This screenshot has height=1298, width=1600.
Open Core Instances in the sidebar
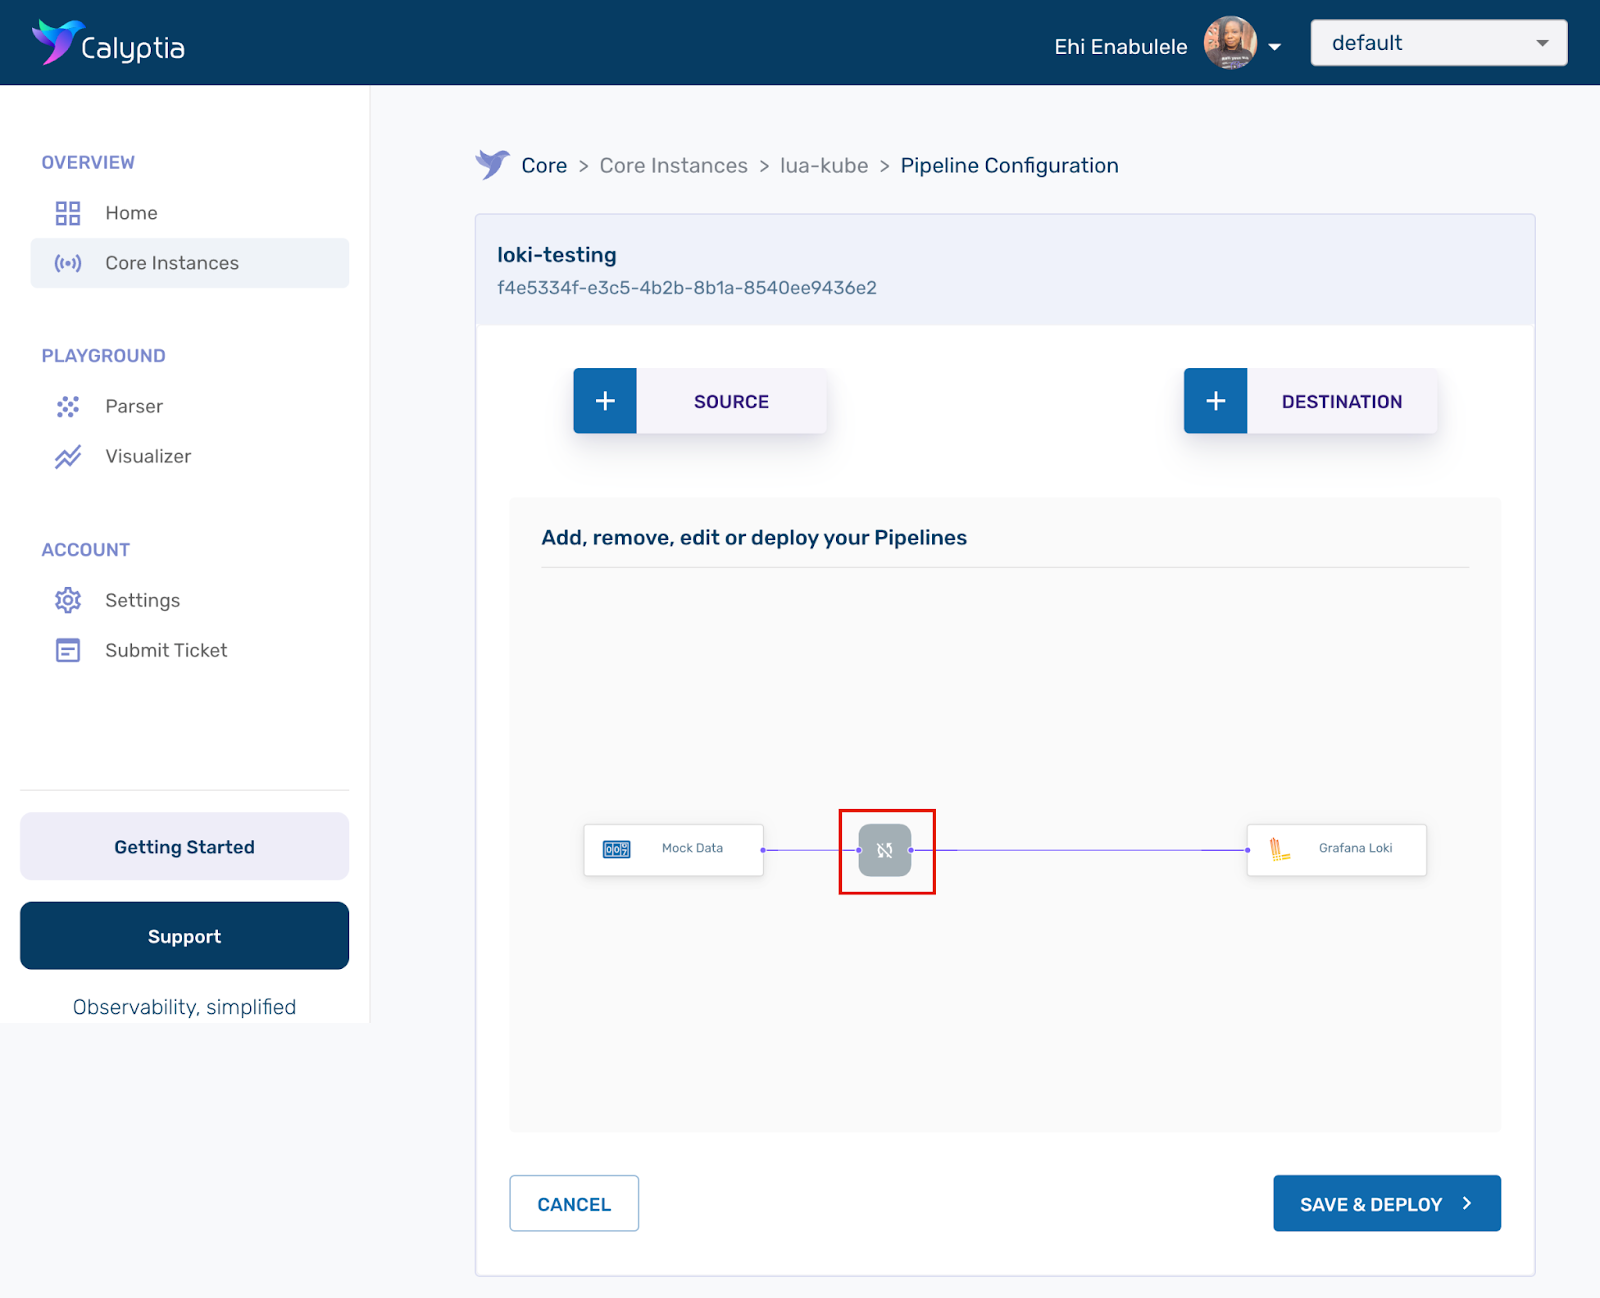[190, 263]
